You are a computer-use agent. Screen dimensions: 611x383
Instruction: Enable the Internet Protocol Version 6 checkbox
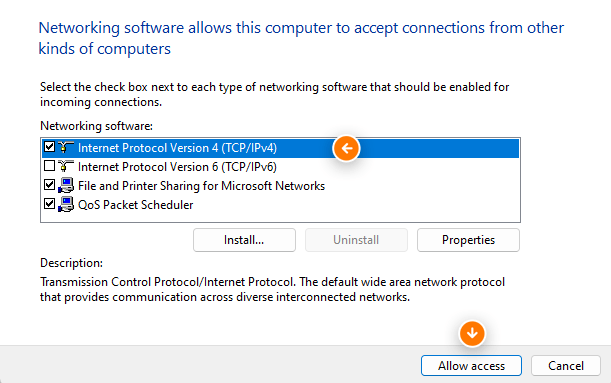tap(49, 166)
